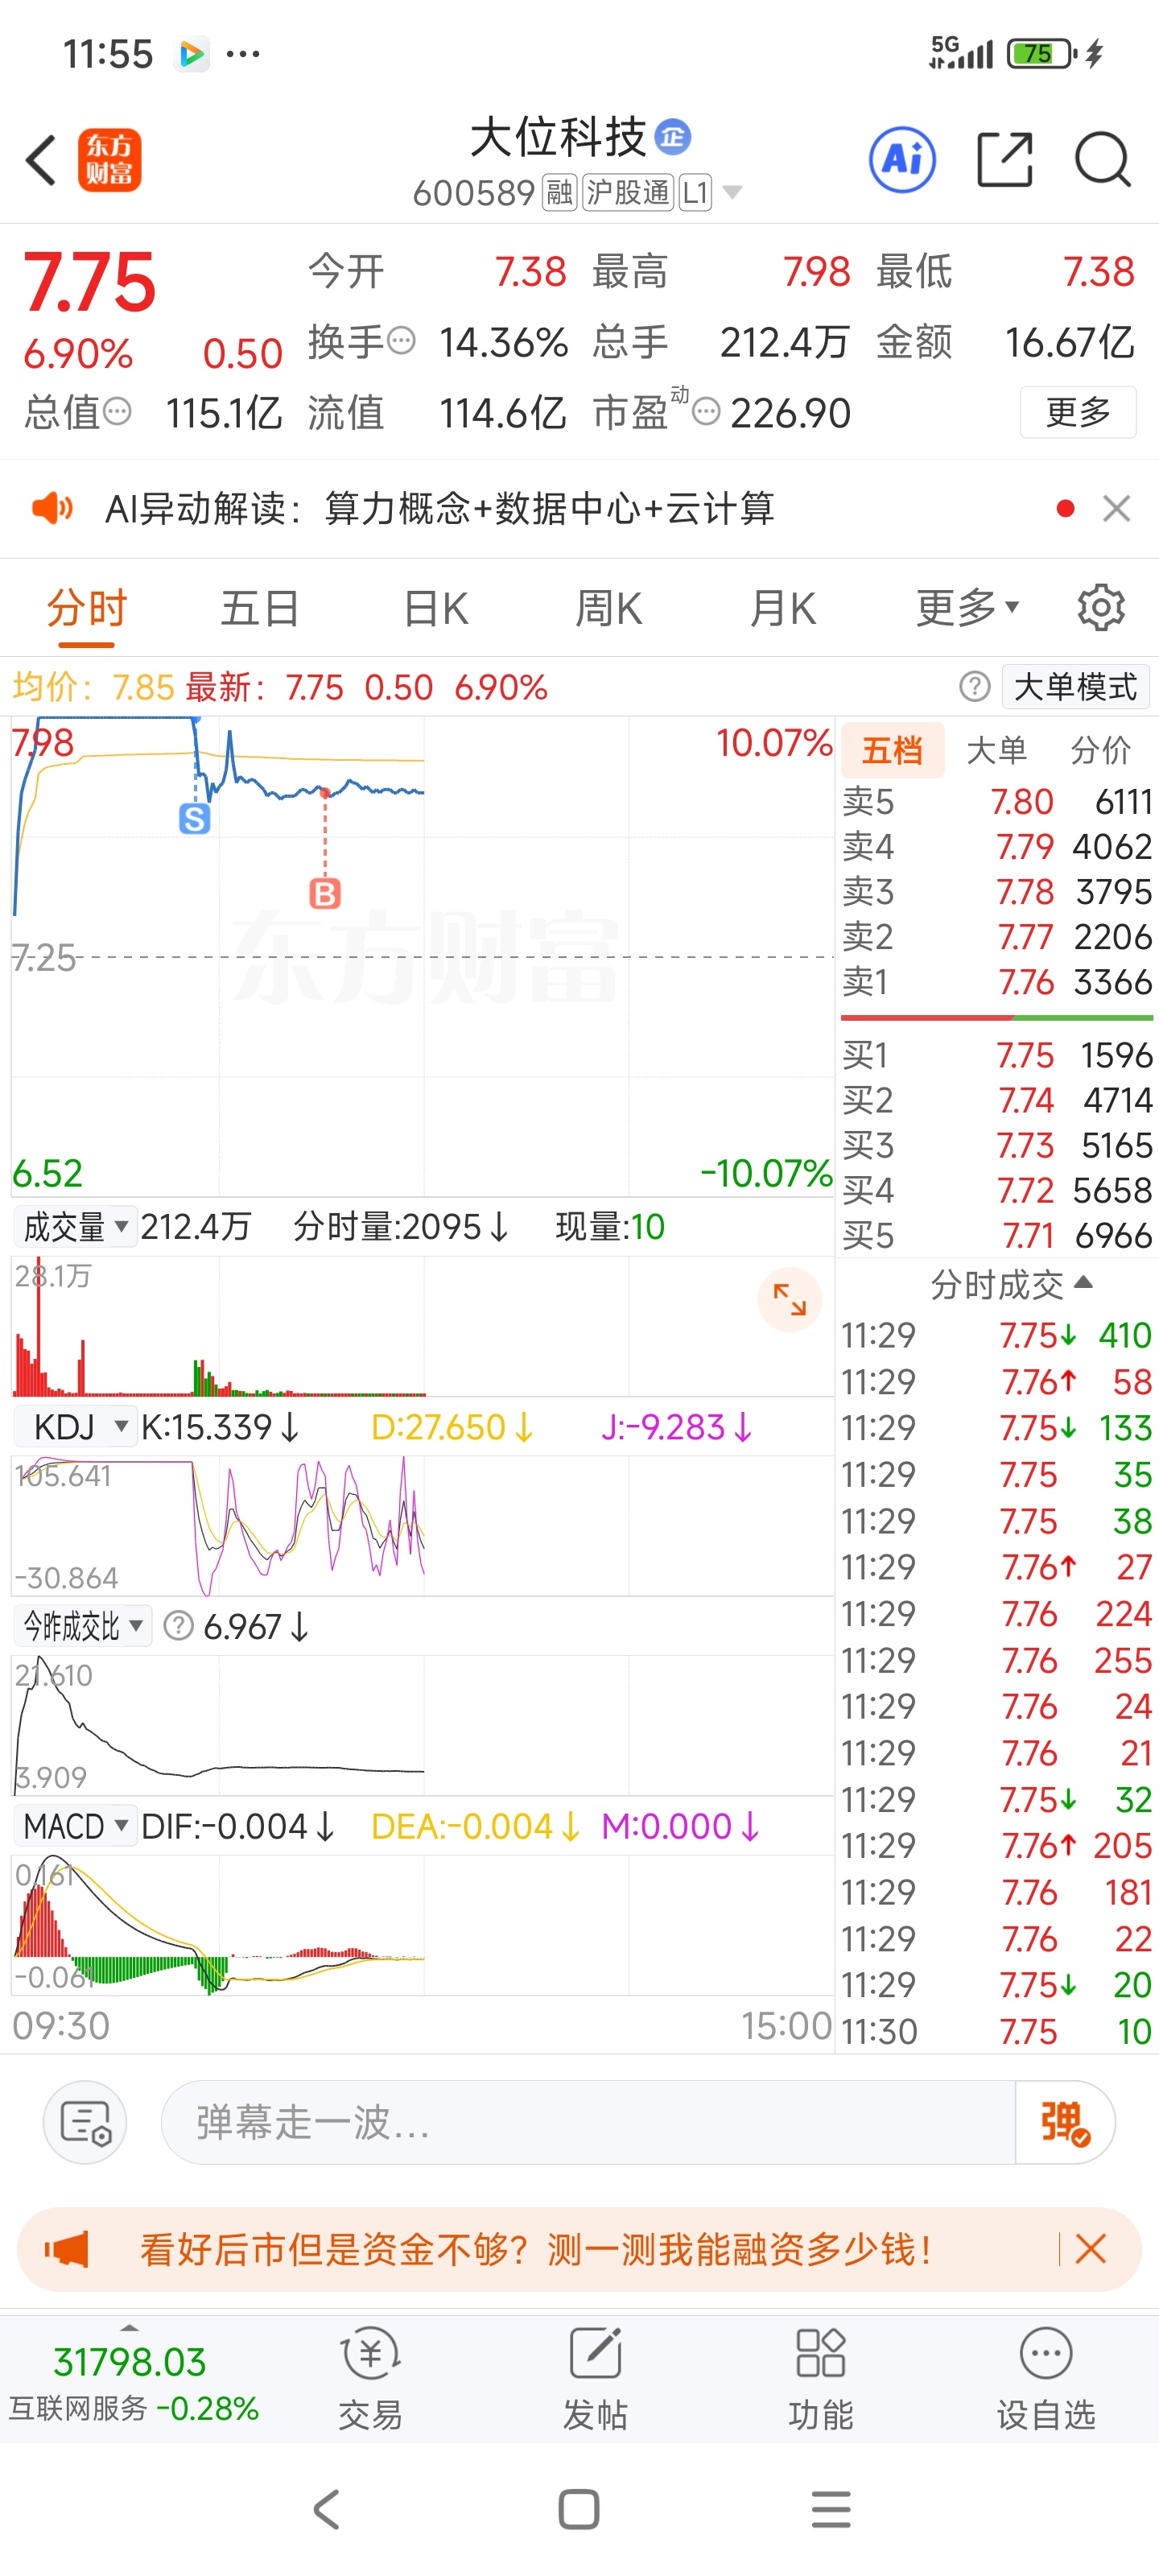
Task: Switch to 周K tab
Action: (608, 607)
